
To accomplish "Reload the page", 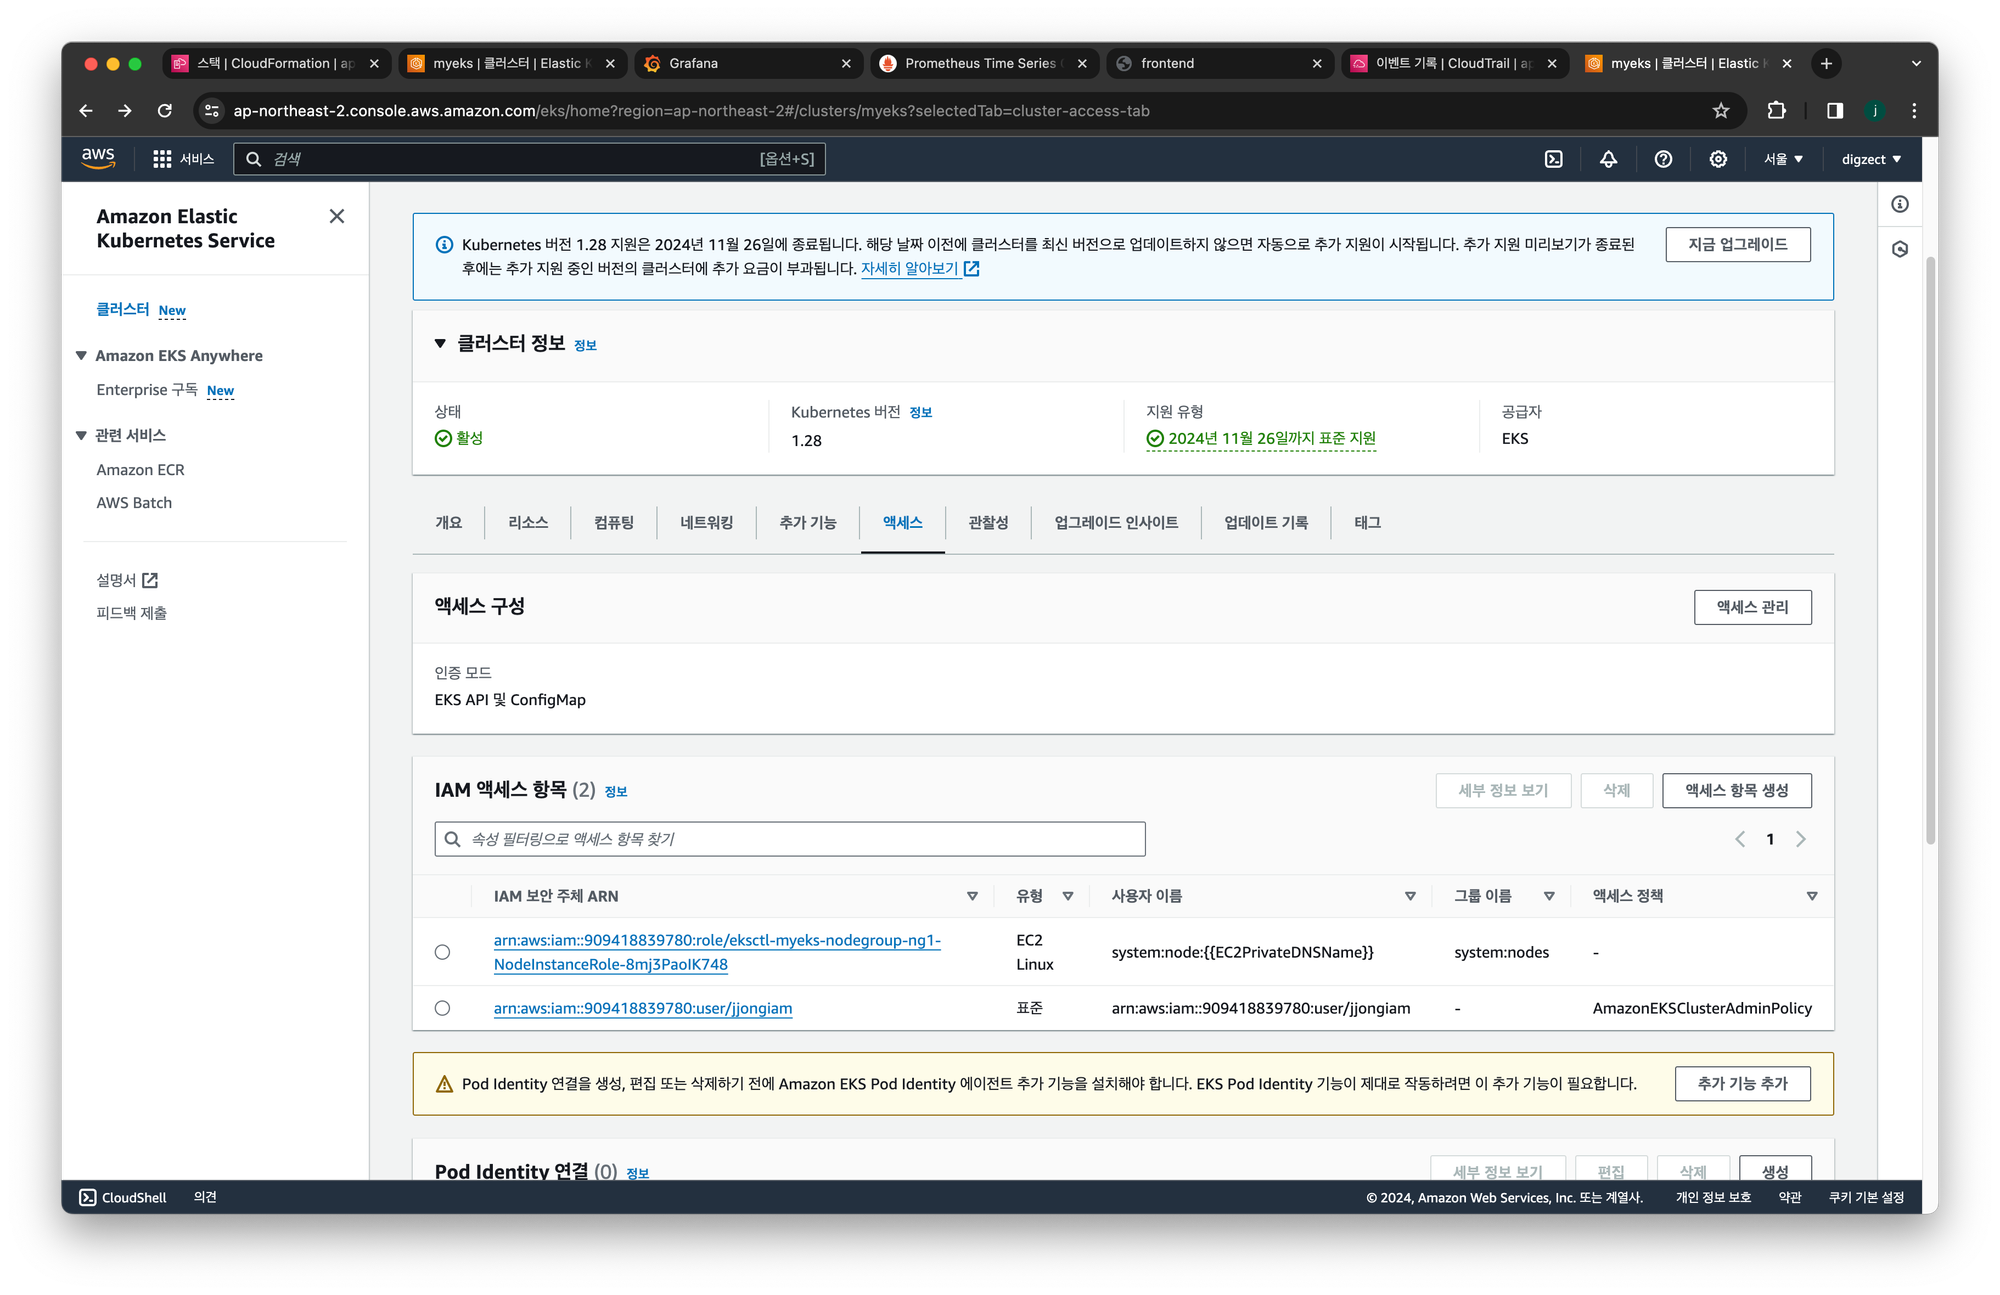I will (x=165, y=111).
